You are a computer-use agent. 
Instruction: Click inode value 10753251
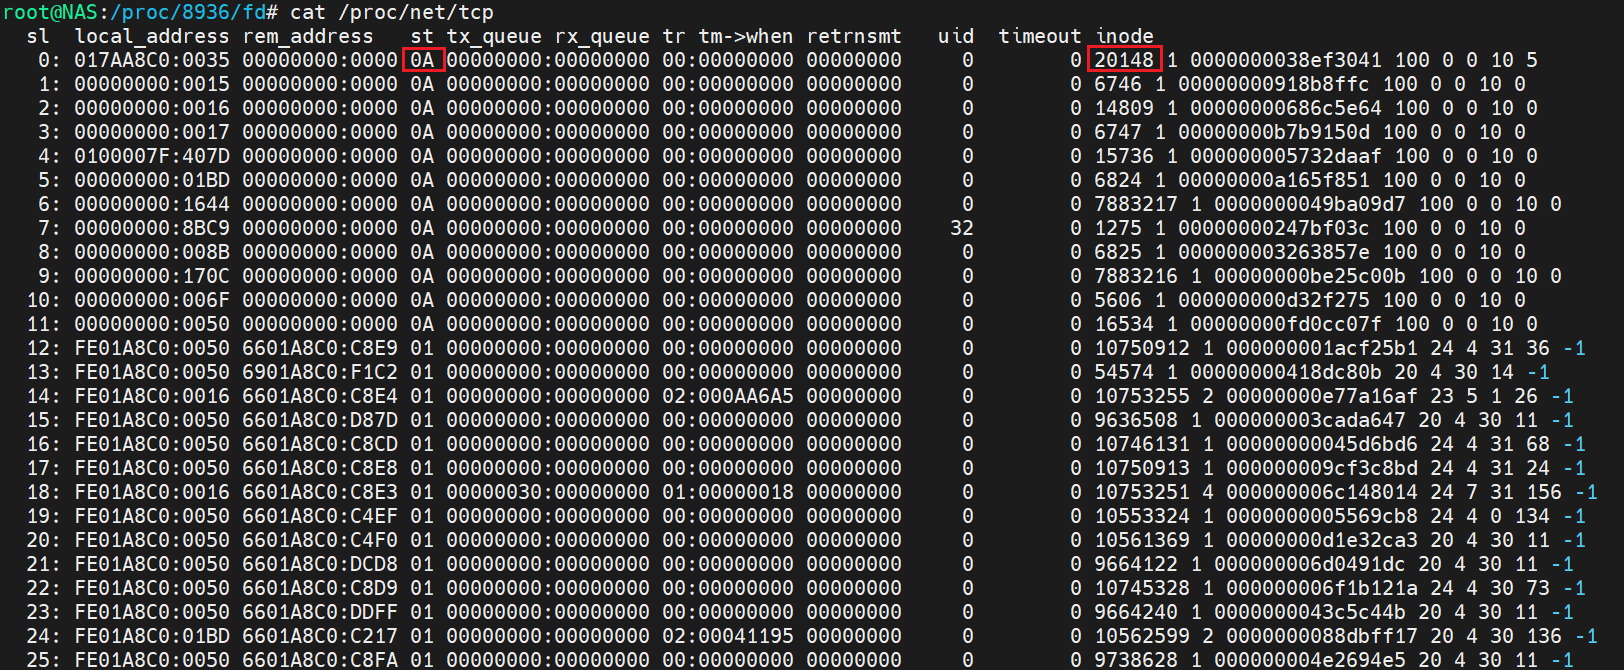coord(1142,492)
